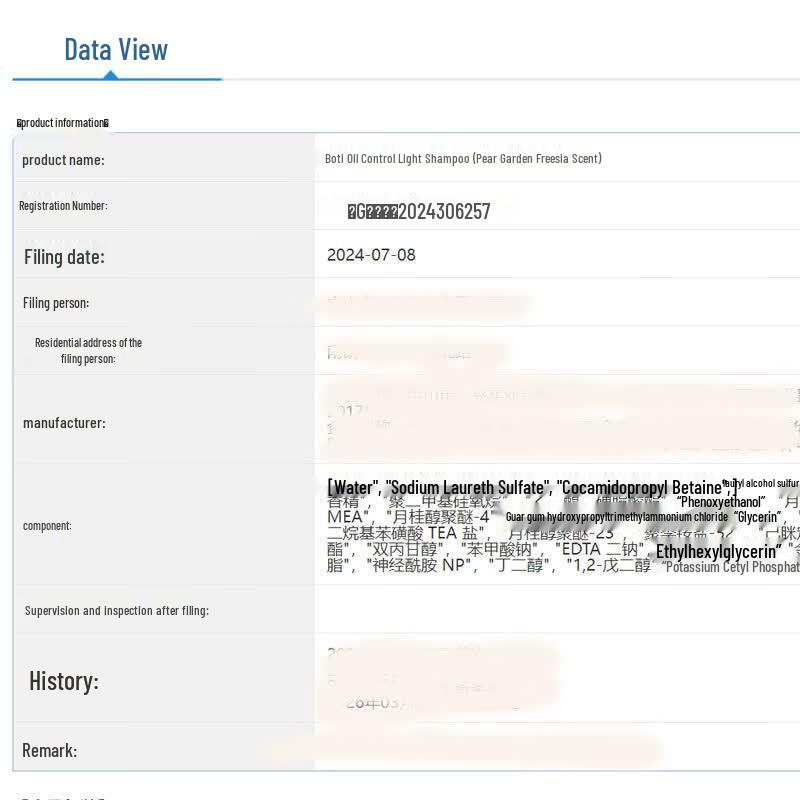This screenshot has height=800, width=800.
Task: Select Ethylhexylglycerin ingredient text
Action: click(718, 552)
